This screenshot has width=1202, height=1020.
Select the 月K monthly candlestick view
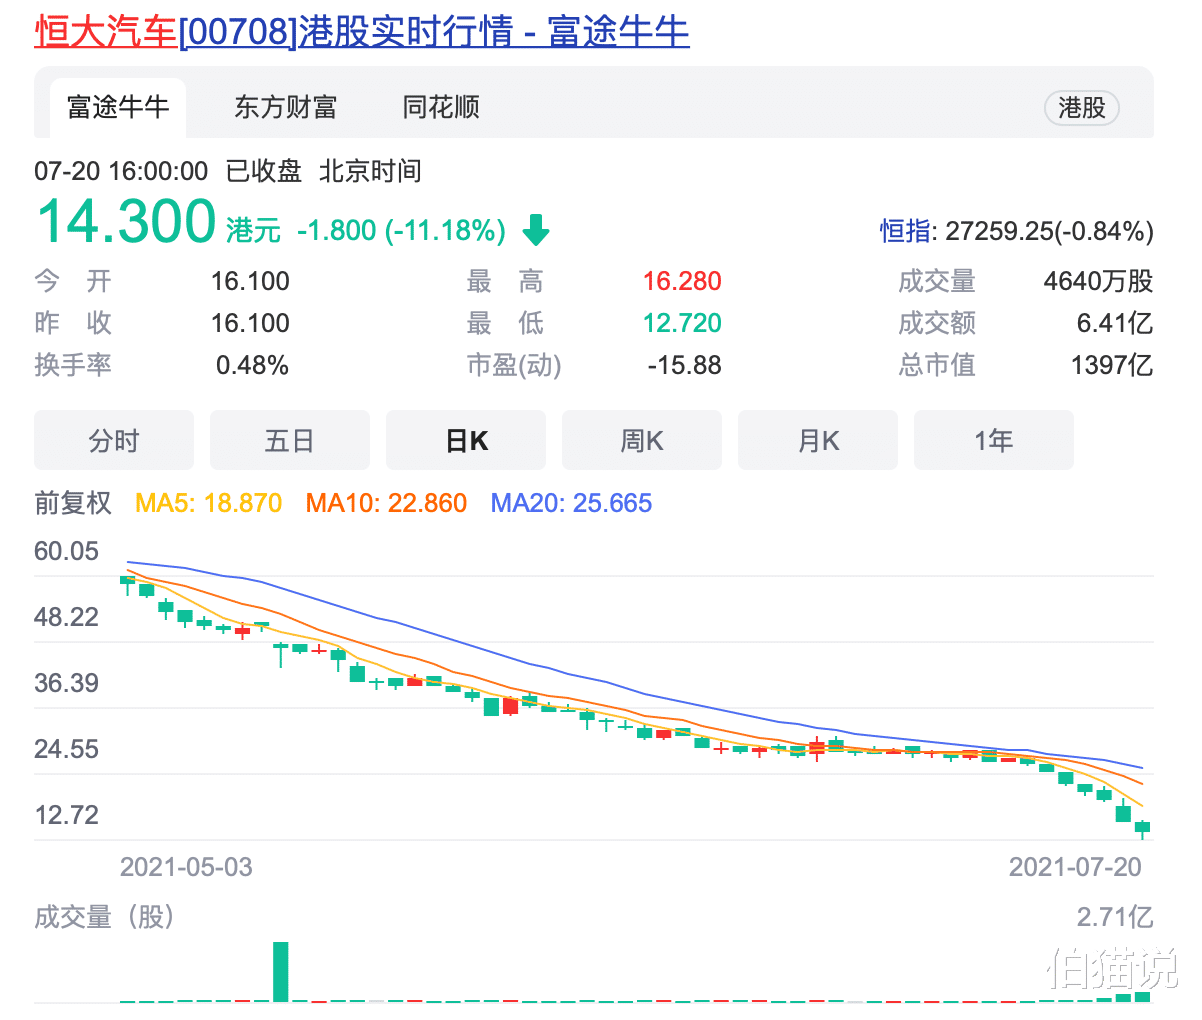[818, 440]
